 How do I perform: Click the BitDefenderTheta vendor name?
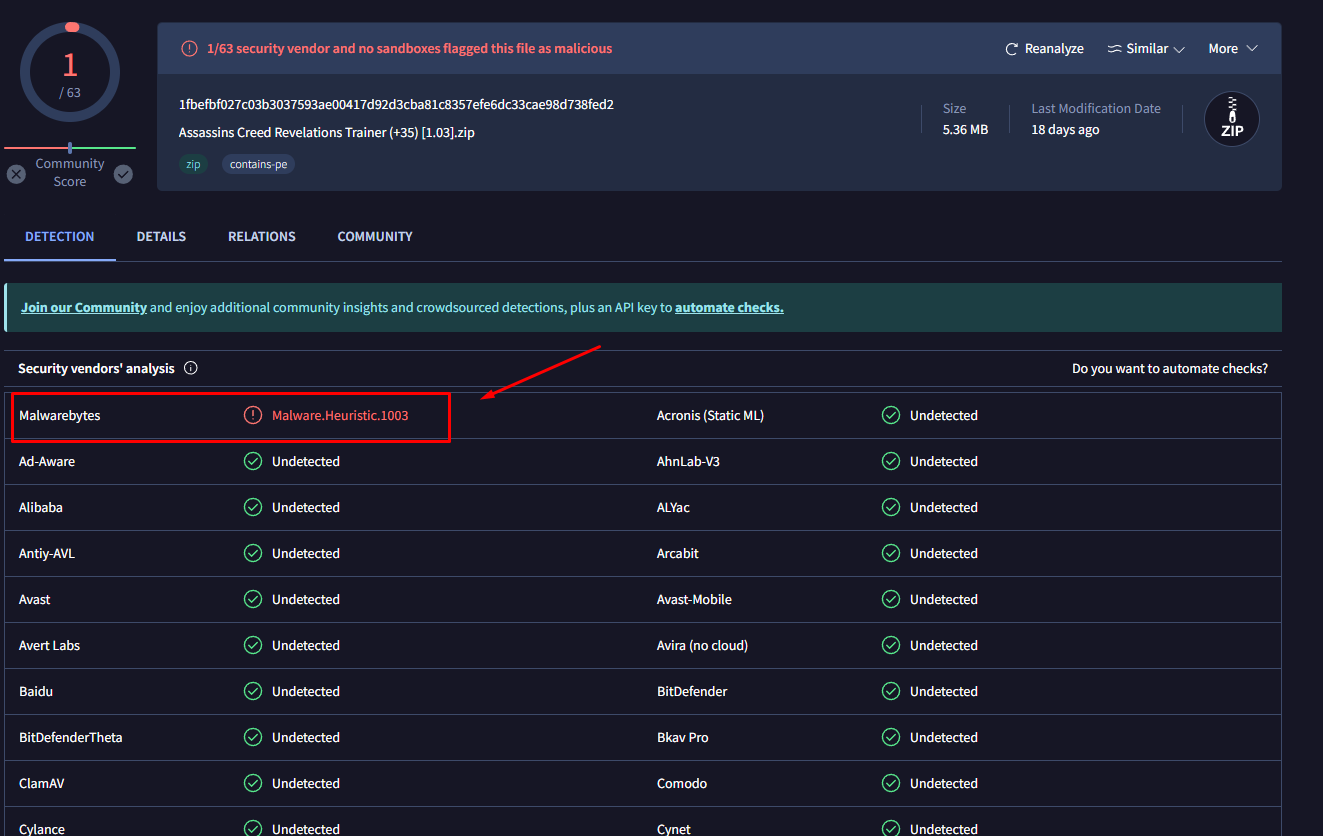[71, 737]
